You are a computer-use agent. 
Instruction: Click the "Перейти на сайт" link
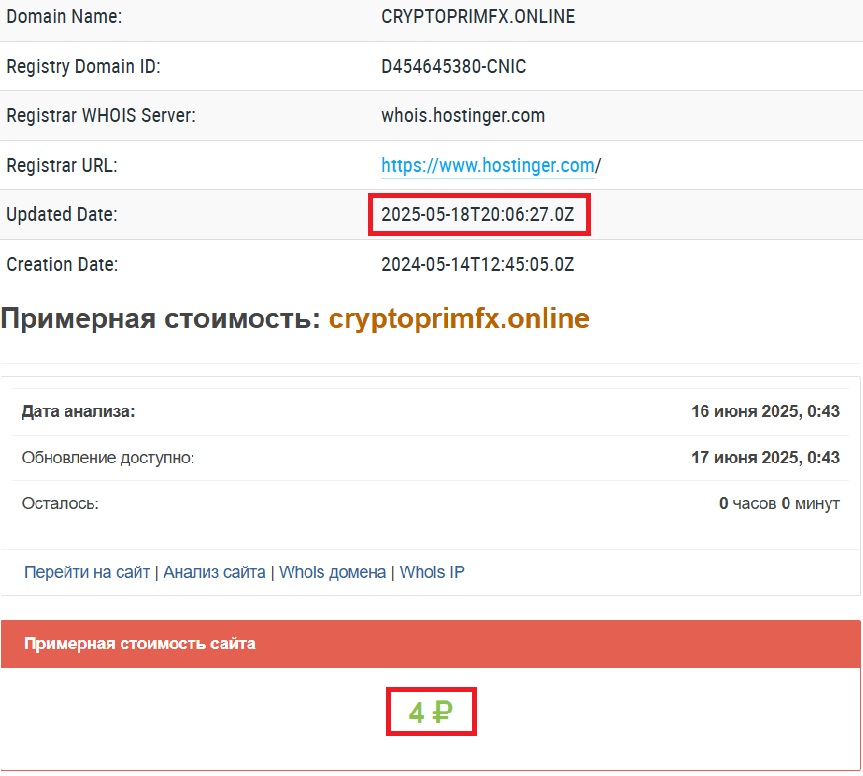pyautogui.click(x=87, y=572)
